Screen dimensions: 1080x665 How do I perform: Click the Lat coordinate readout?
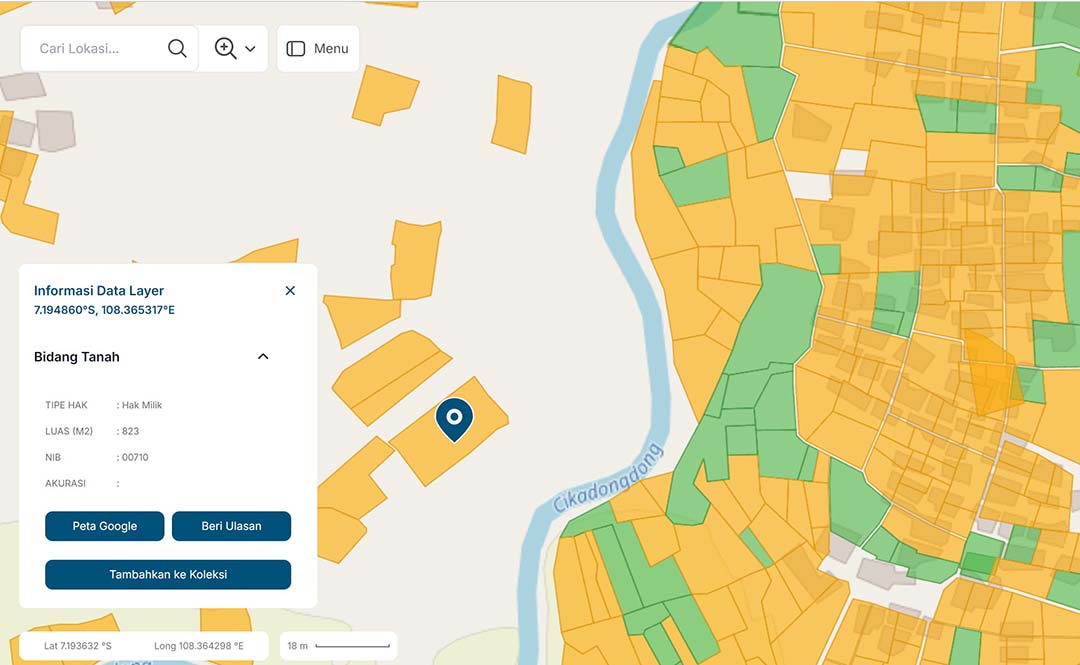coord(78,646)
